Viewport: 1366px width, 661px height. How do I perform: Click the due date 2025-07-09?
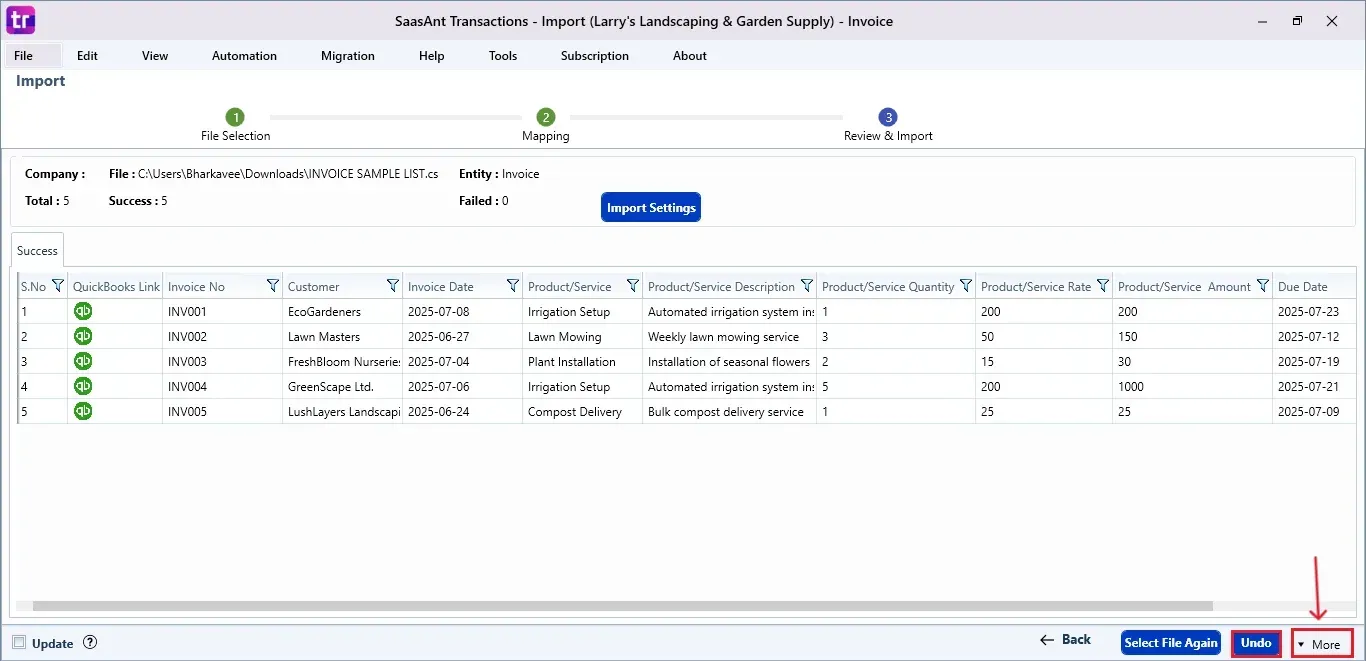point(1309,411)
